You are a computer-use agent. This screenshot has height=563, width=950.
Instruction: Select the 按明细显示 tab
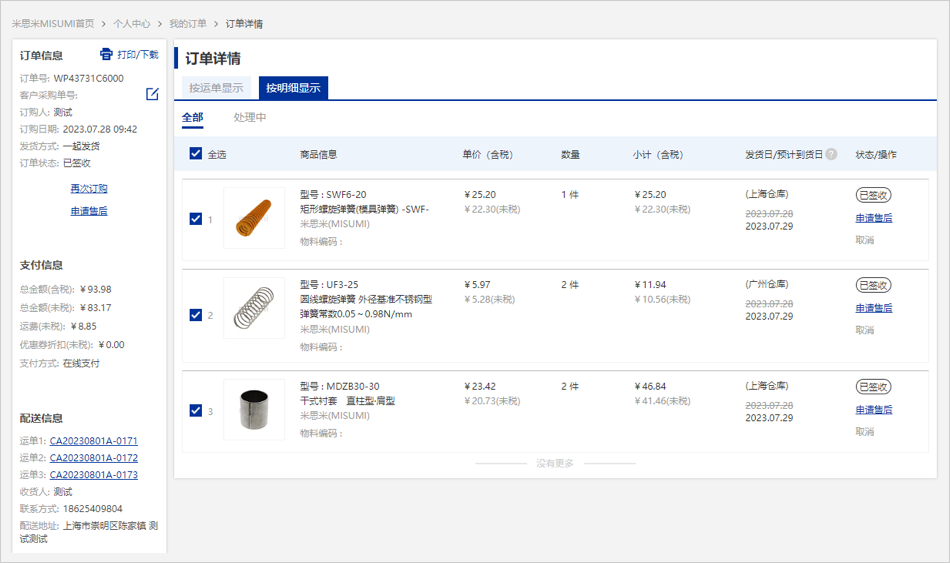click(x=293, y=88)
